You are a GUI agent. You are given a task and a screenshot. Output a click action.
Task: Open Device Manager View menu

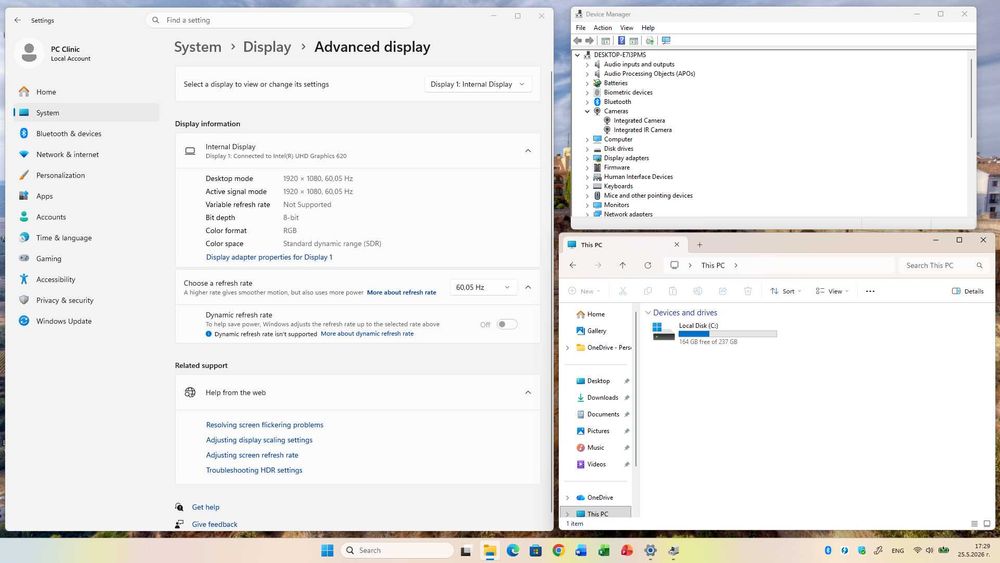pyautogui.click(x=627, y=28)
